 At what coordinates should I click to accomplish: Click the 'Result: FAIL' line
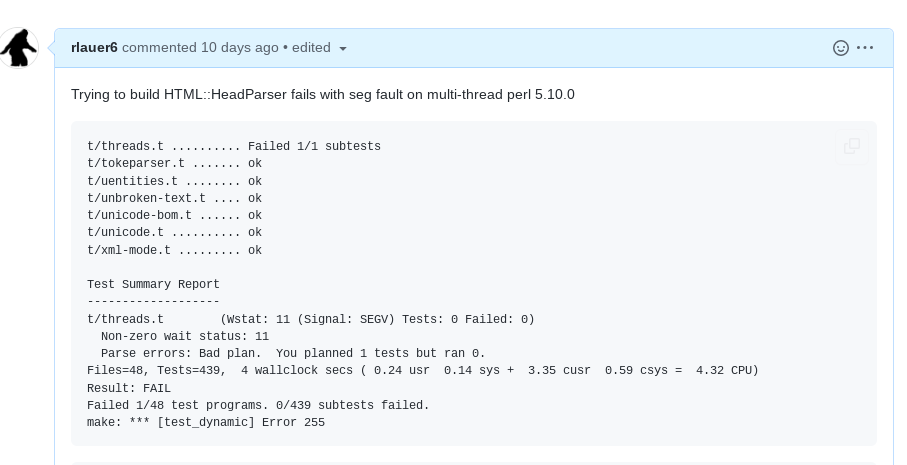point(129,388)
